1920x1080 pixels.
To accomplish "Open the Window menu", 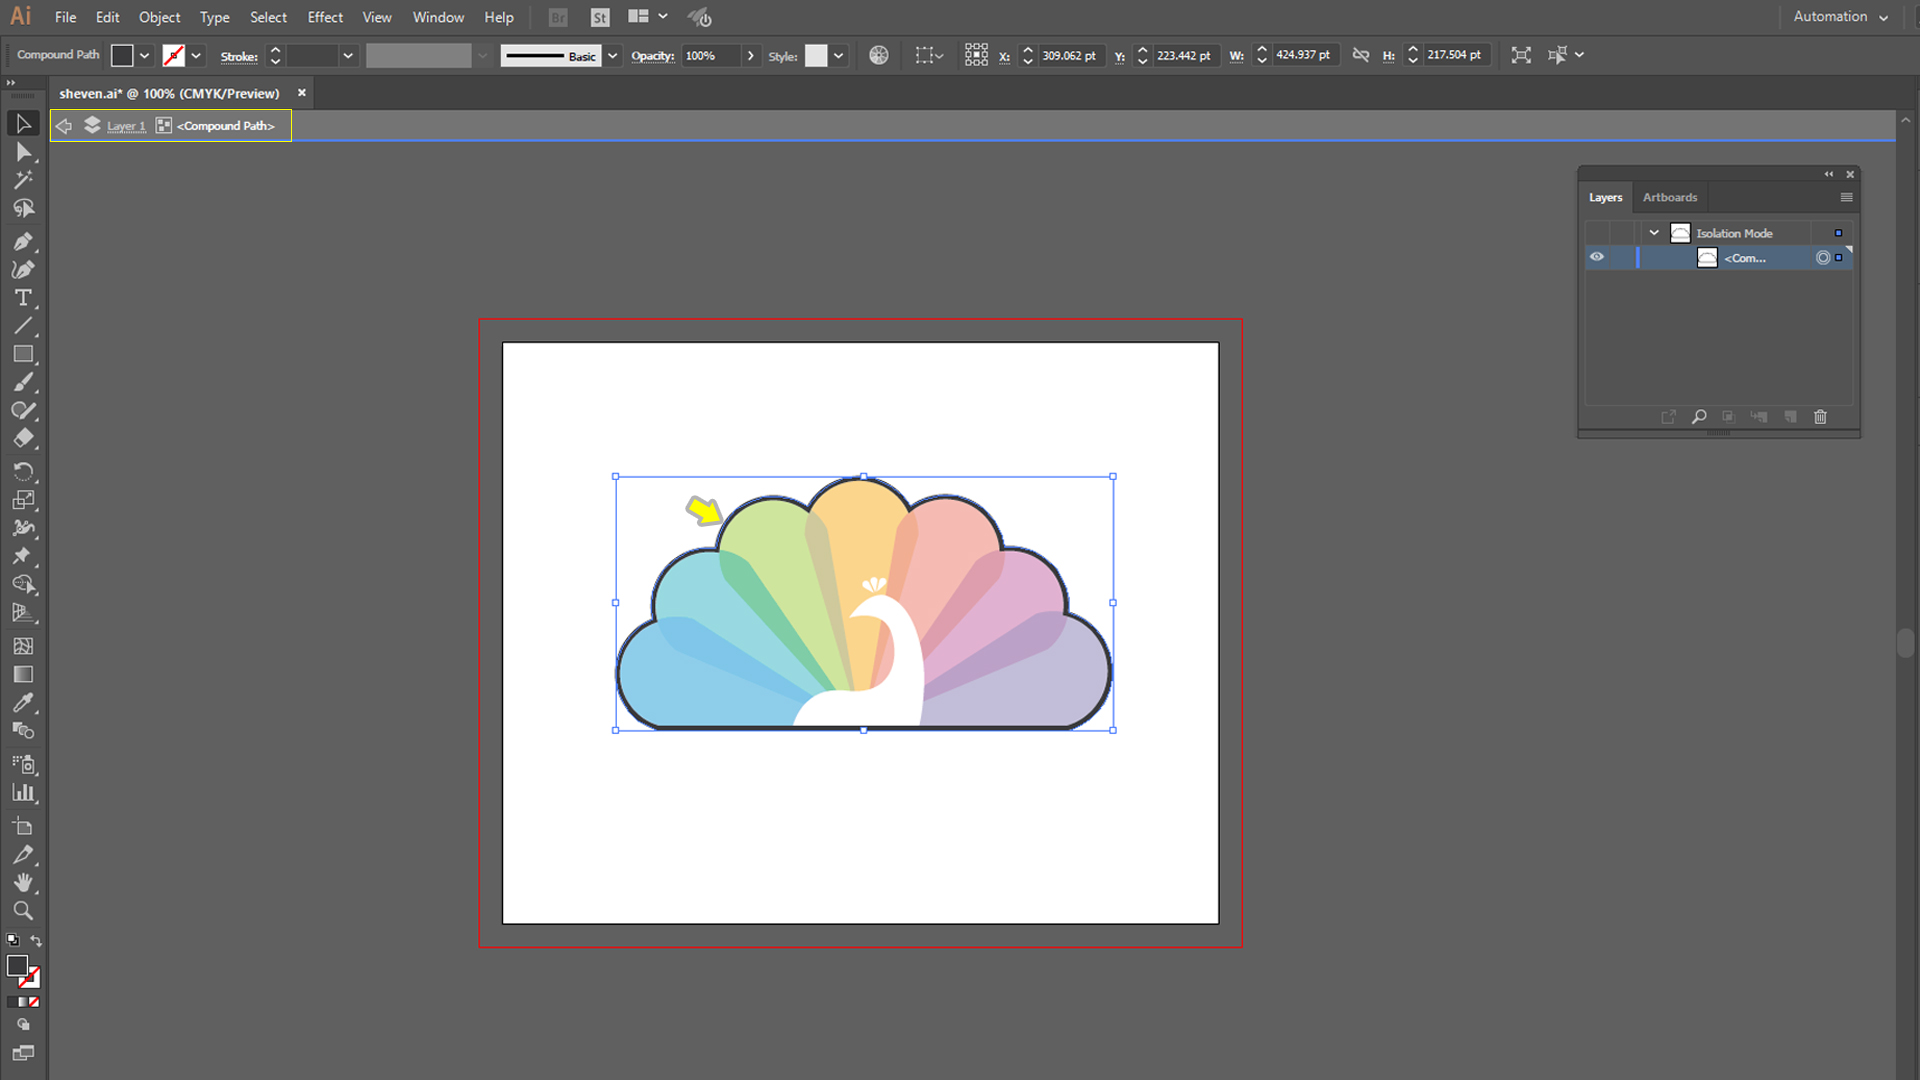I will point(438,17).
